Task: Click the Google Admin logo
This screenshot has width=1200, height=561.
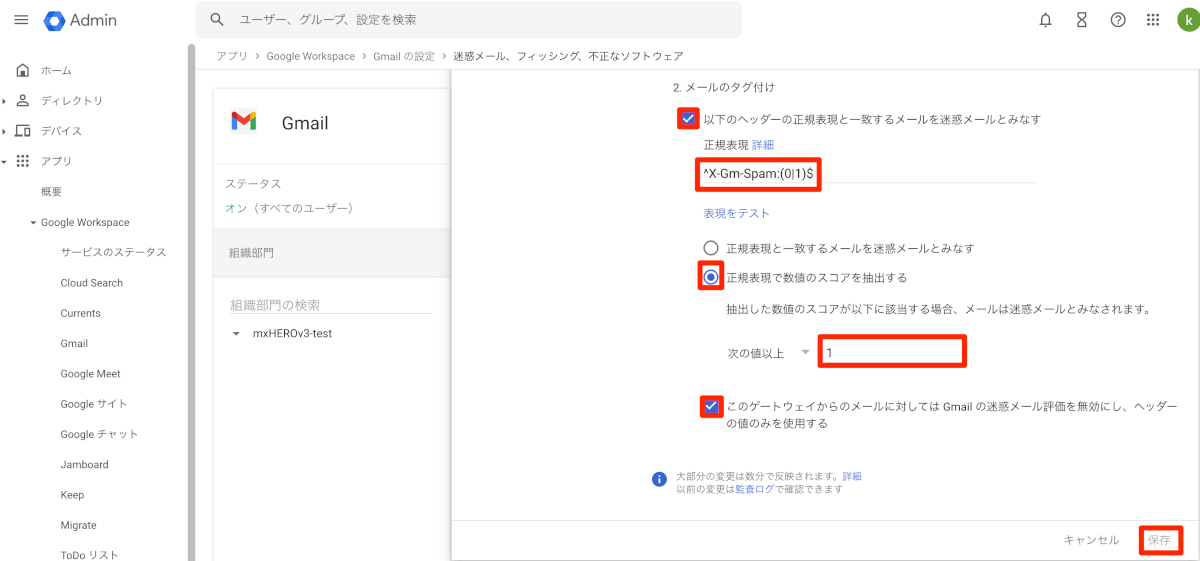Action: pyautogui.click(x=81, y=20)
